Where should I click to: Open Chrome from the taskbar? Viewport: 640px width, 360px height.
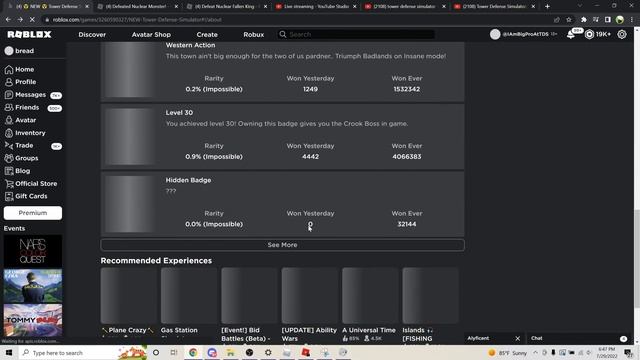pos(193,353)
